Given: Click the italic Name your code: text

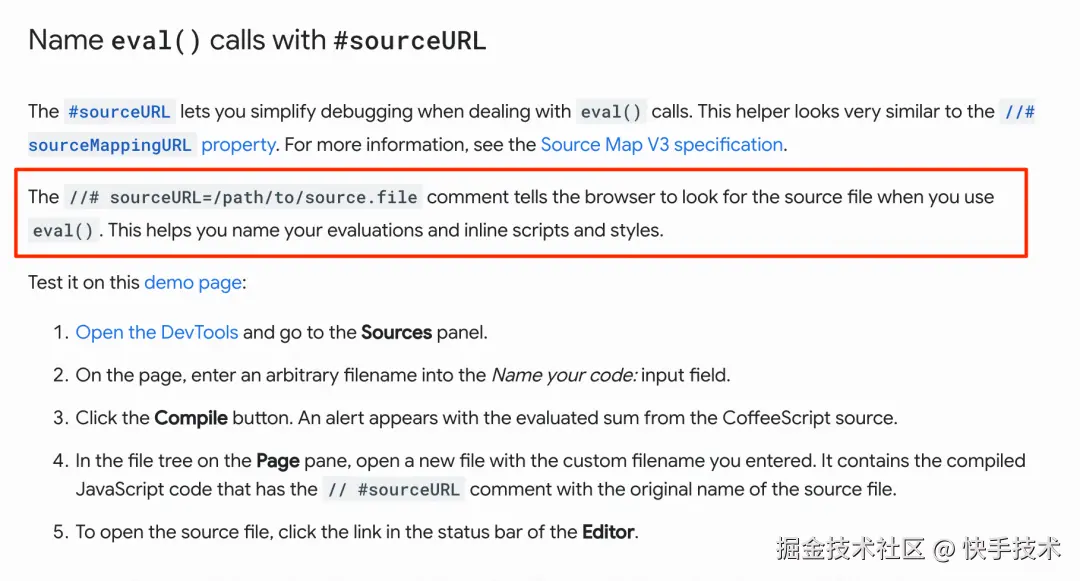Looking at the screenshot, I should [x=563, y=375].
